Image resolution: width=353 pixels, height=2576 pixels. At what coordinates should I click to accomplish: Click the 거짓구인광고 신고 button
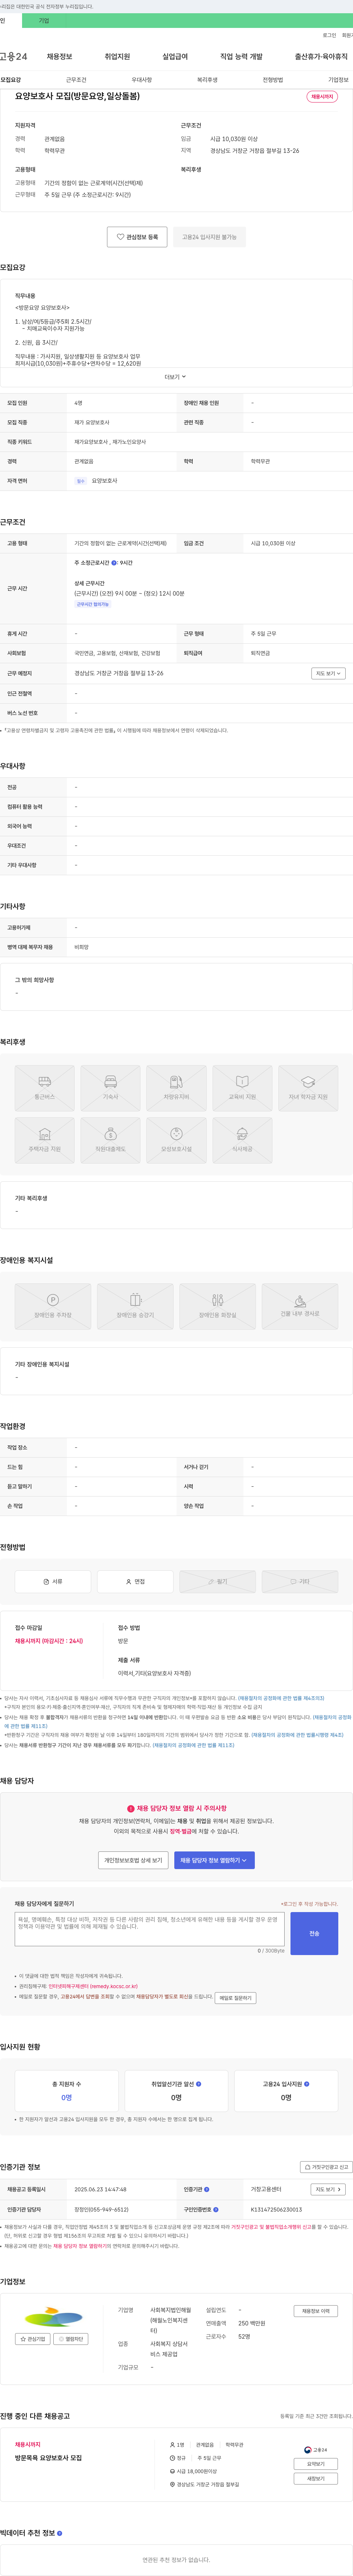click(326, 2167)
